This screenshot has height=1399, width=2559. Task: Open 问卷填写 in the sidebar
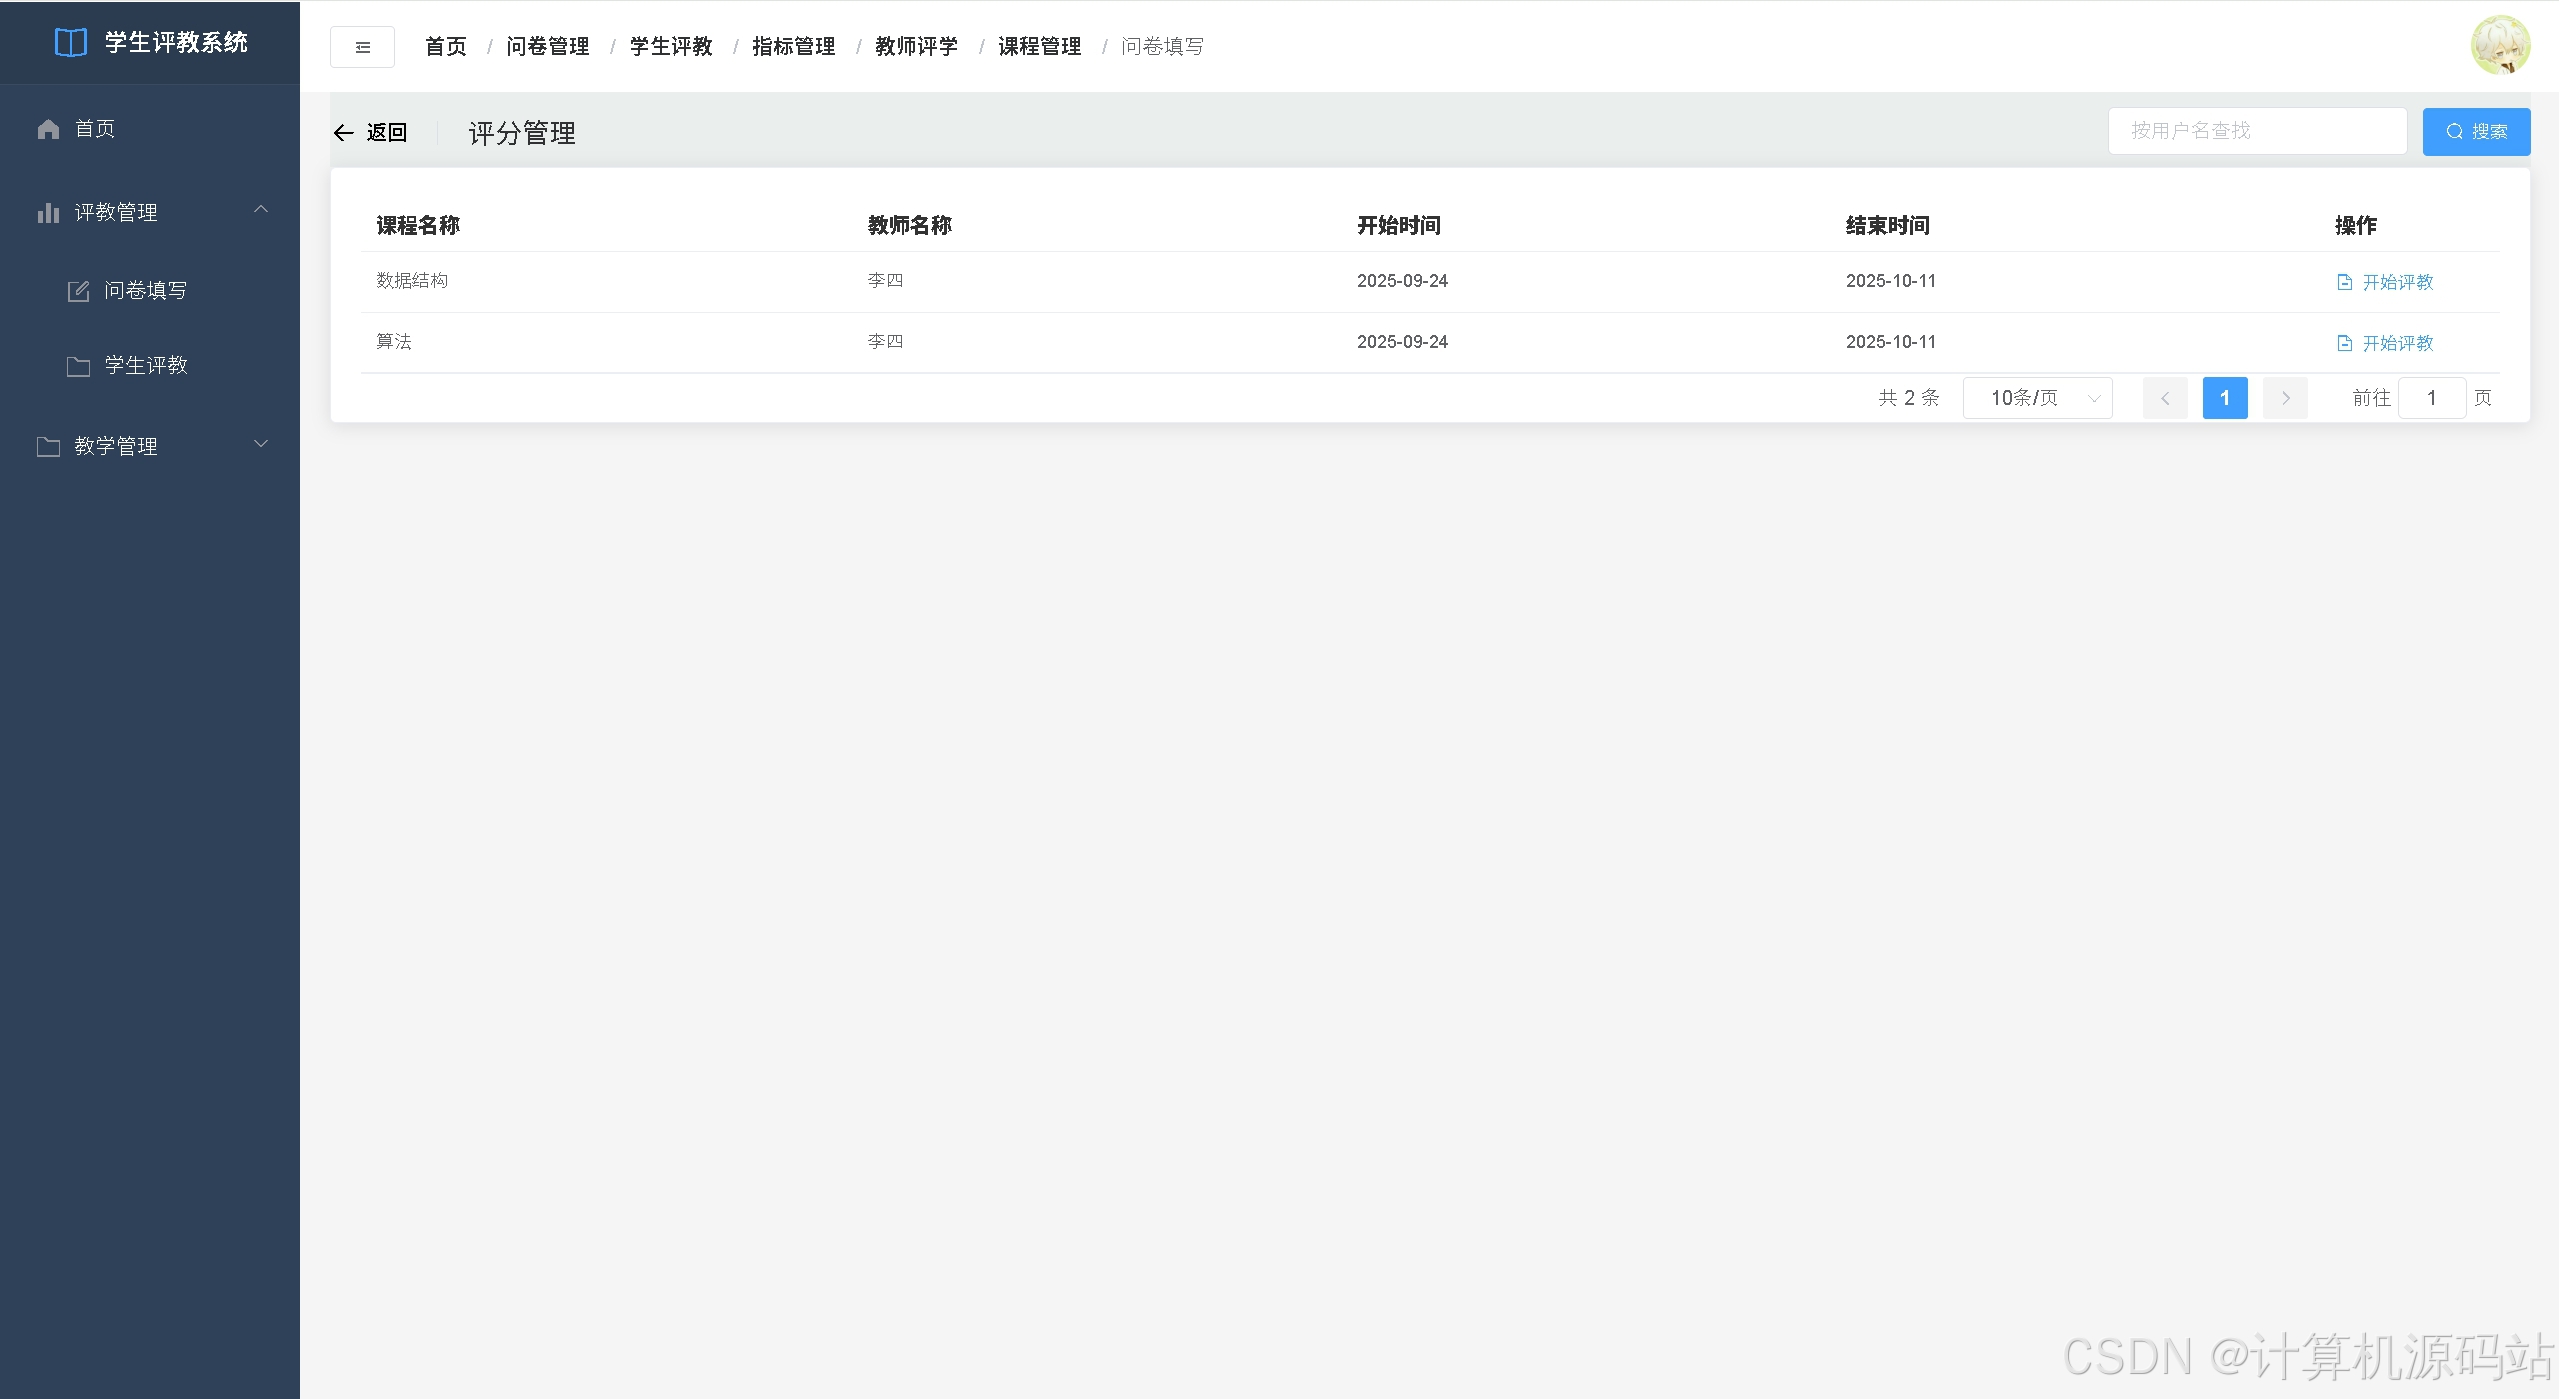[150, 291]
